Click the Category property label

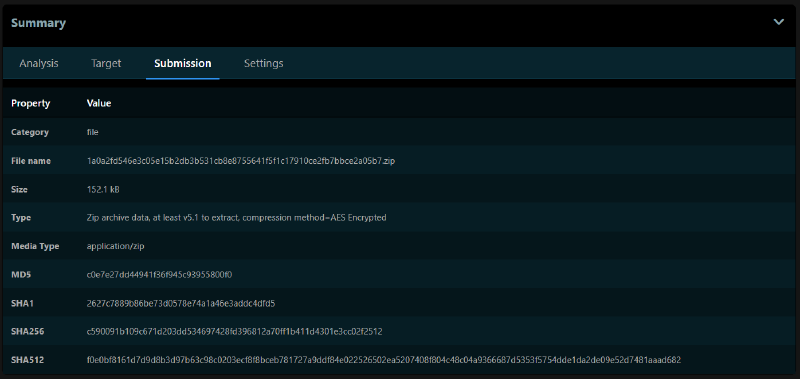(30, 132)
